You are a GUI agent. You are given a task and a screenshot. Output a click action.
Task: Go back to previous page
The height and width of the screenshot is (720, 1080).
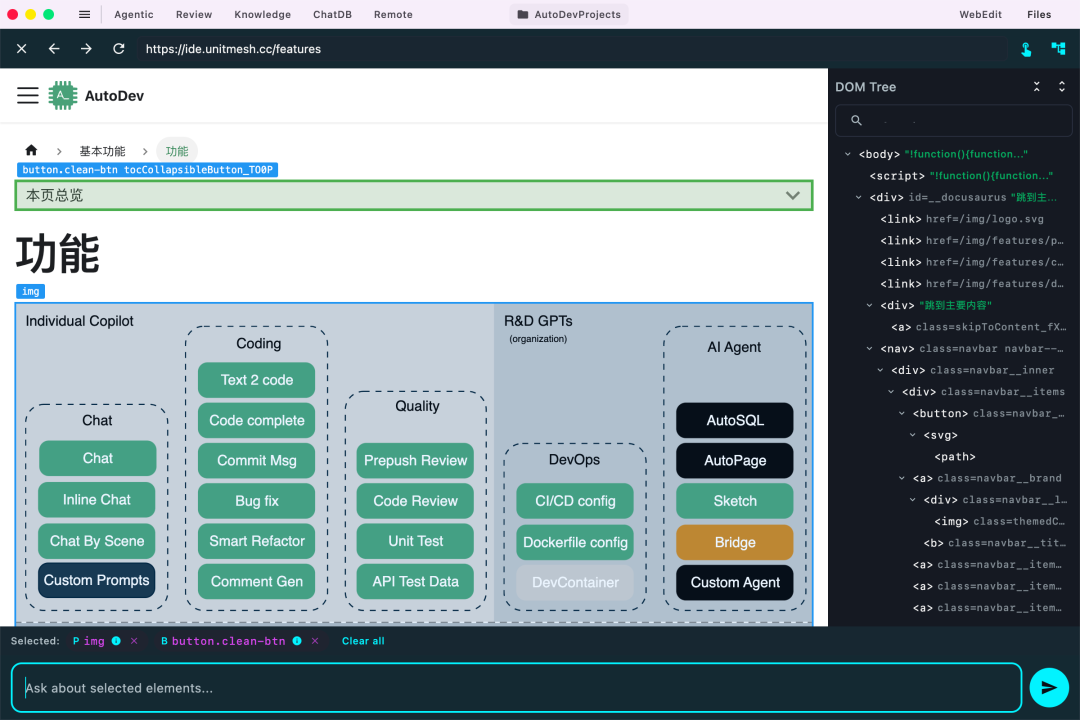click(54, 49)
